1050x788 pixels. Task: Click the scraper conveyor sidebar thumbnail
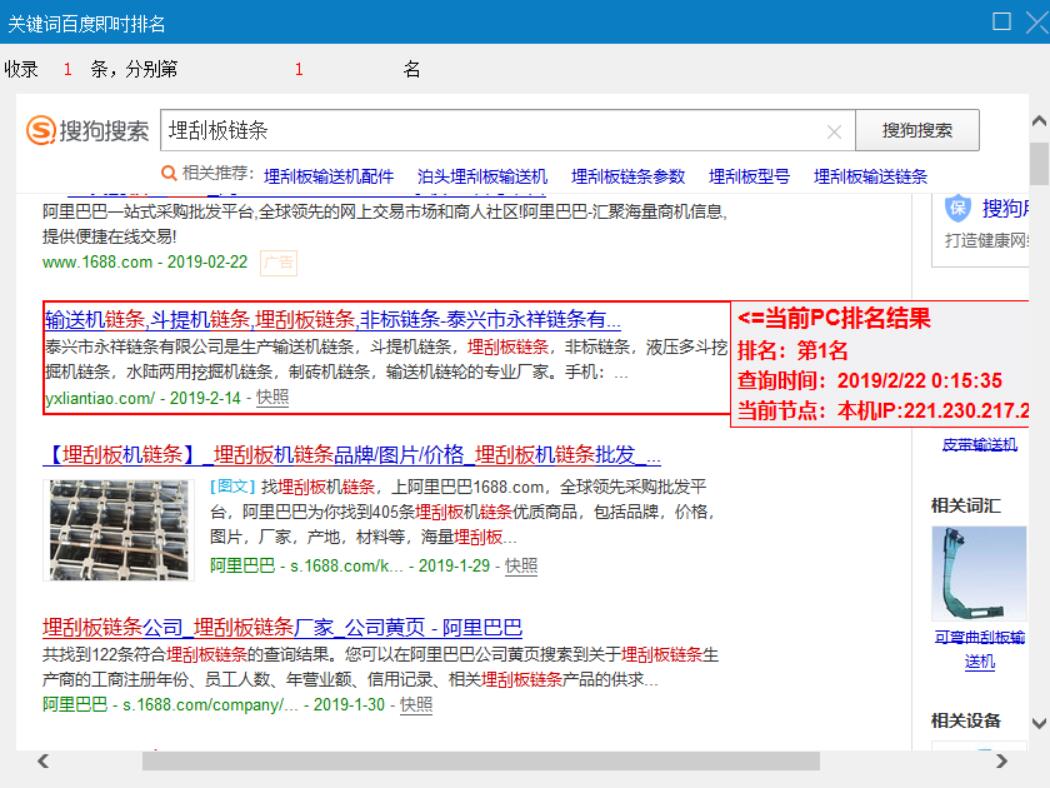978,574
